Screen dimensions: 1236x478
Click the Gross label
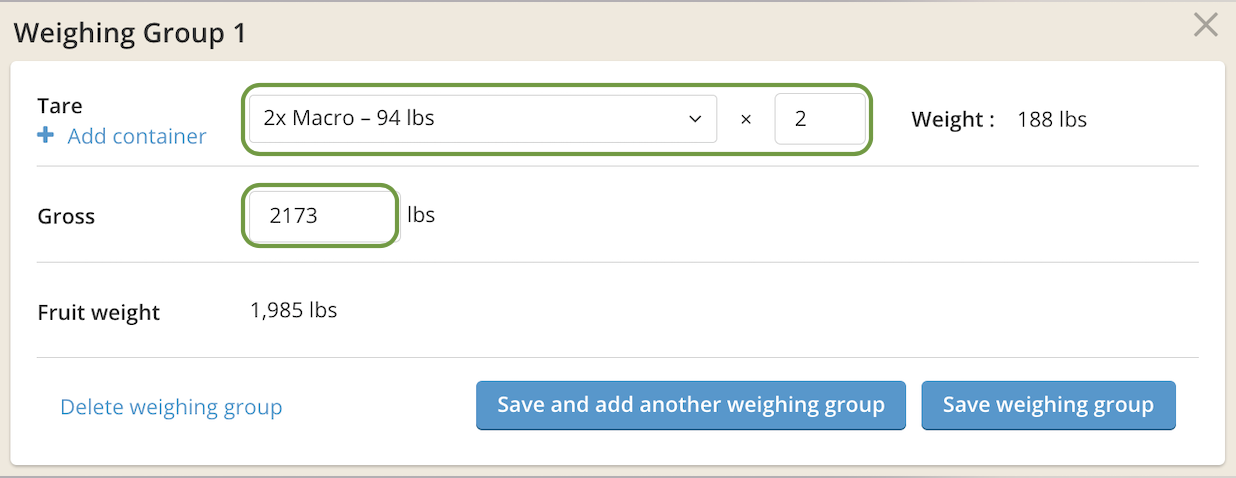[x=66, y=216]
